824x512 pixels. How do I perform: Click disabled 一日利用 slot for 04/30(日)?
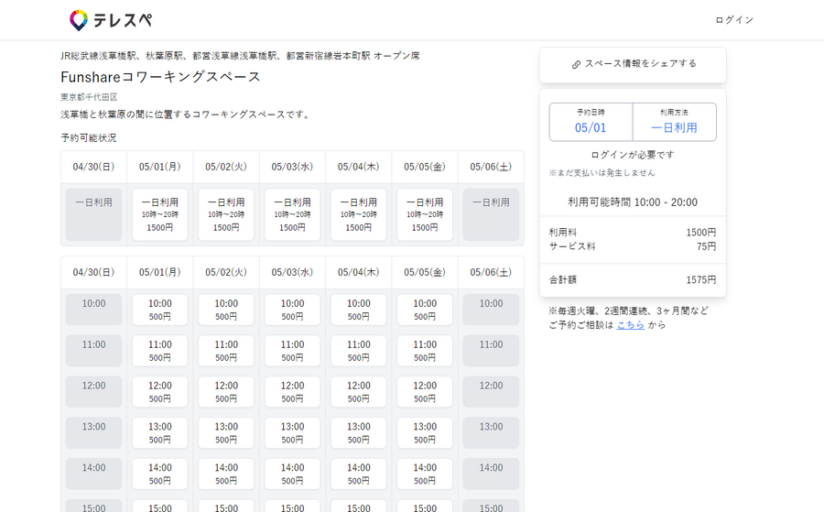pos(94,214)
